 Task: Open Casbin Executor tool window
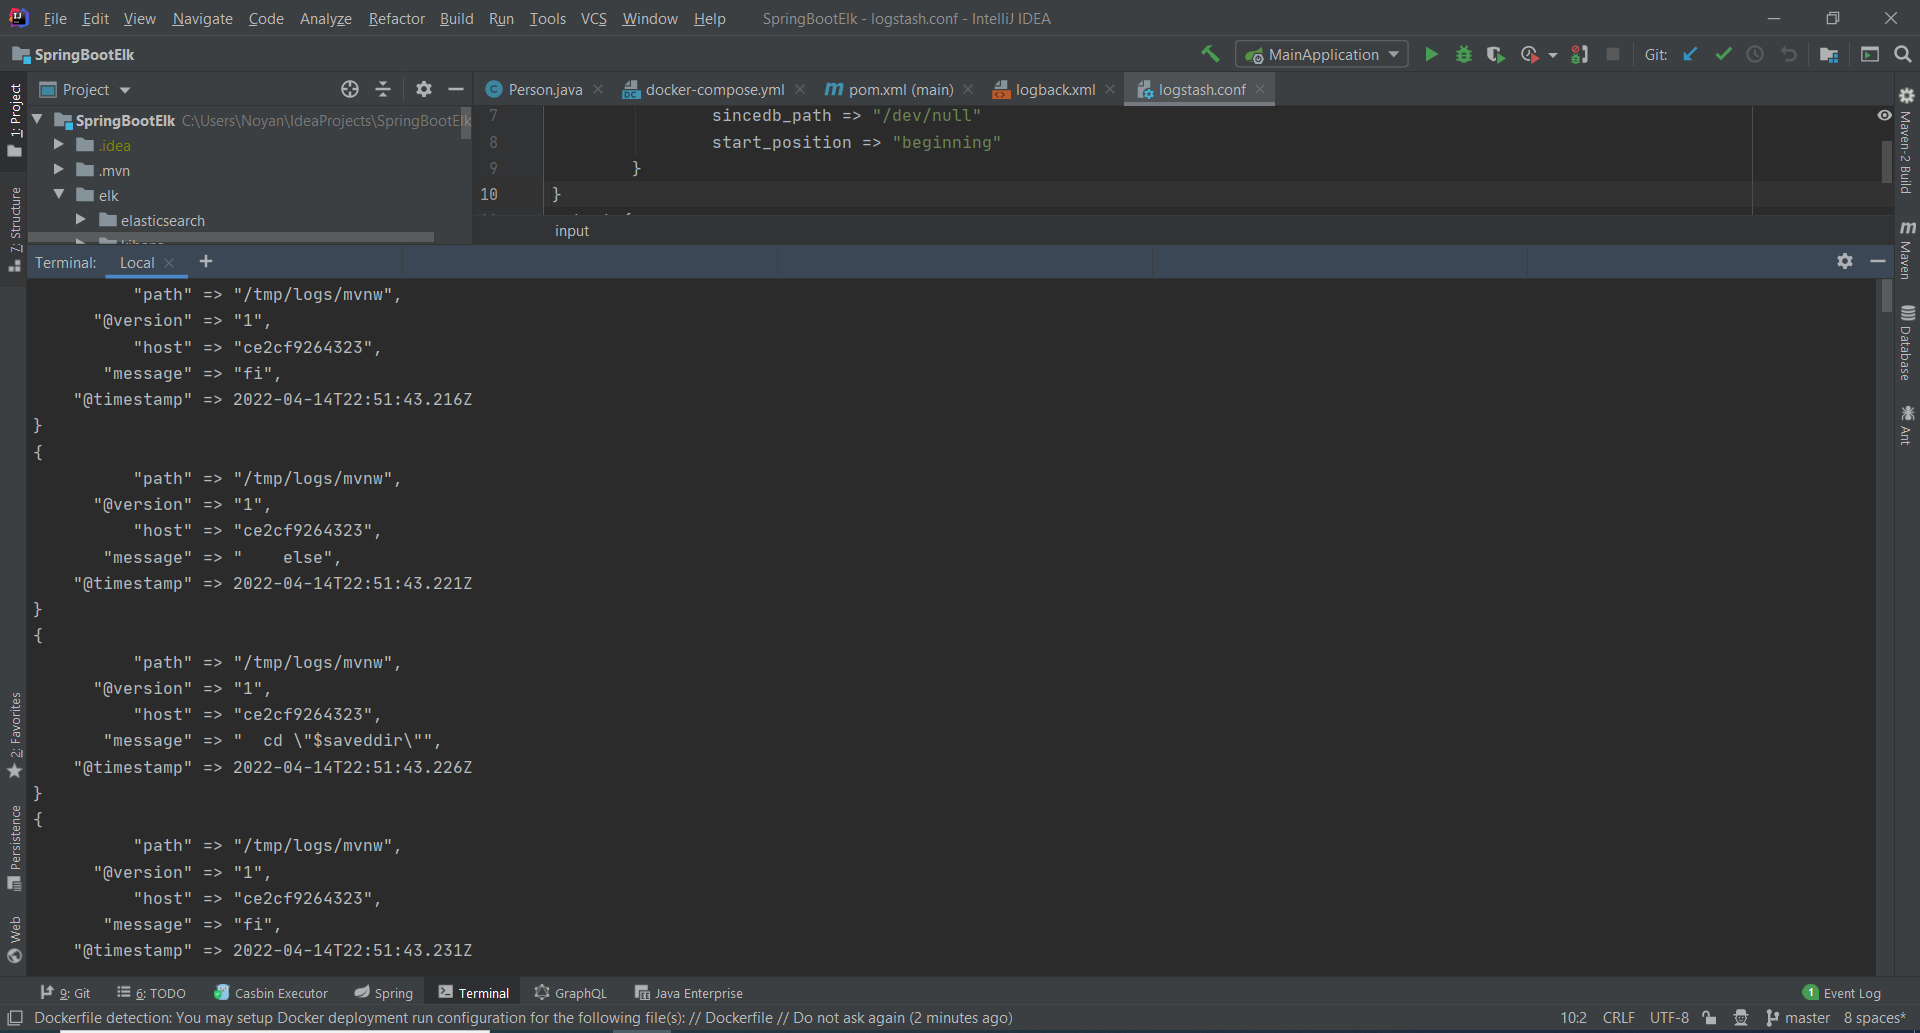tap(271, 993)
